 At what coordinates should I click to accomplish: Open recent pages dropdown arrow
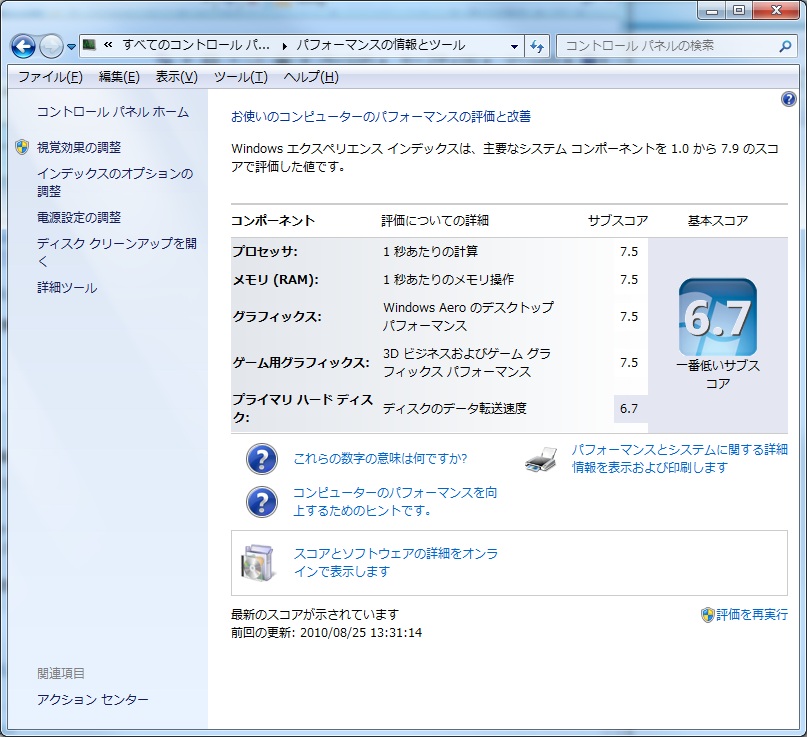click(x=72, y=47)
